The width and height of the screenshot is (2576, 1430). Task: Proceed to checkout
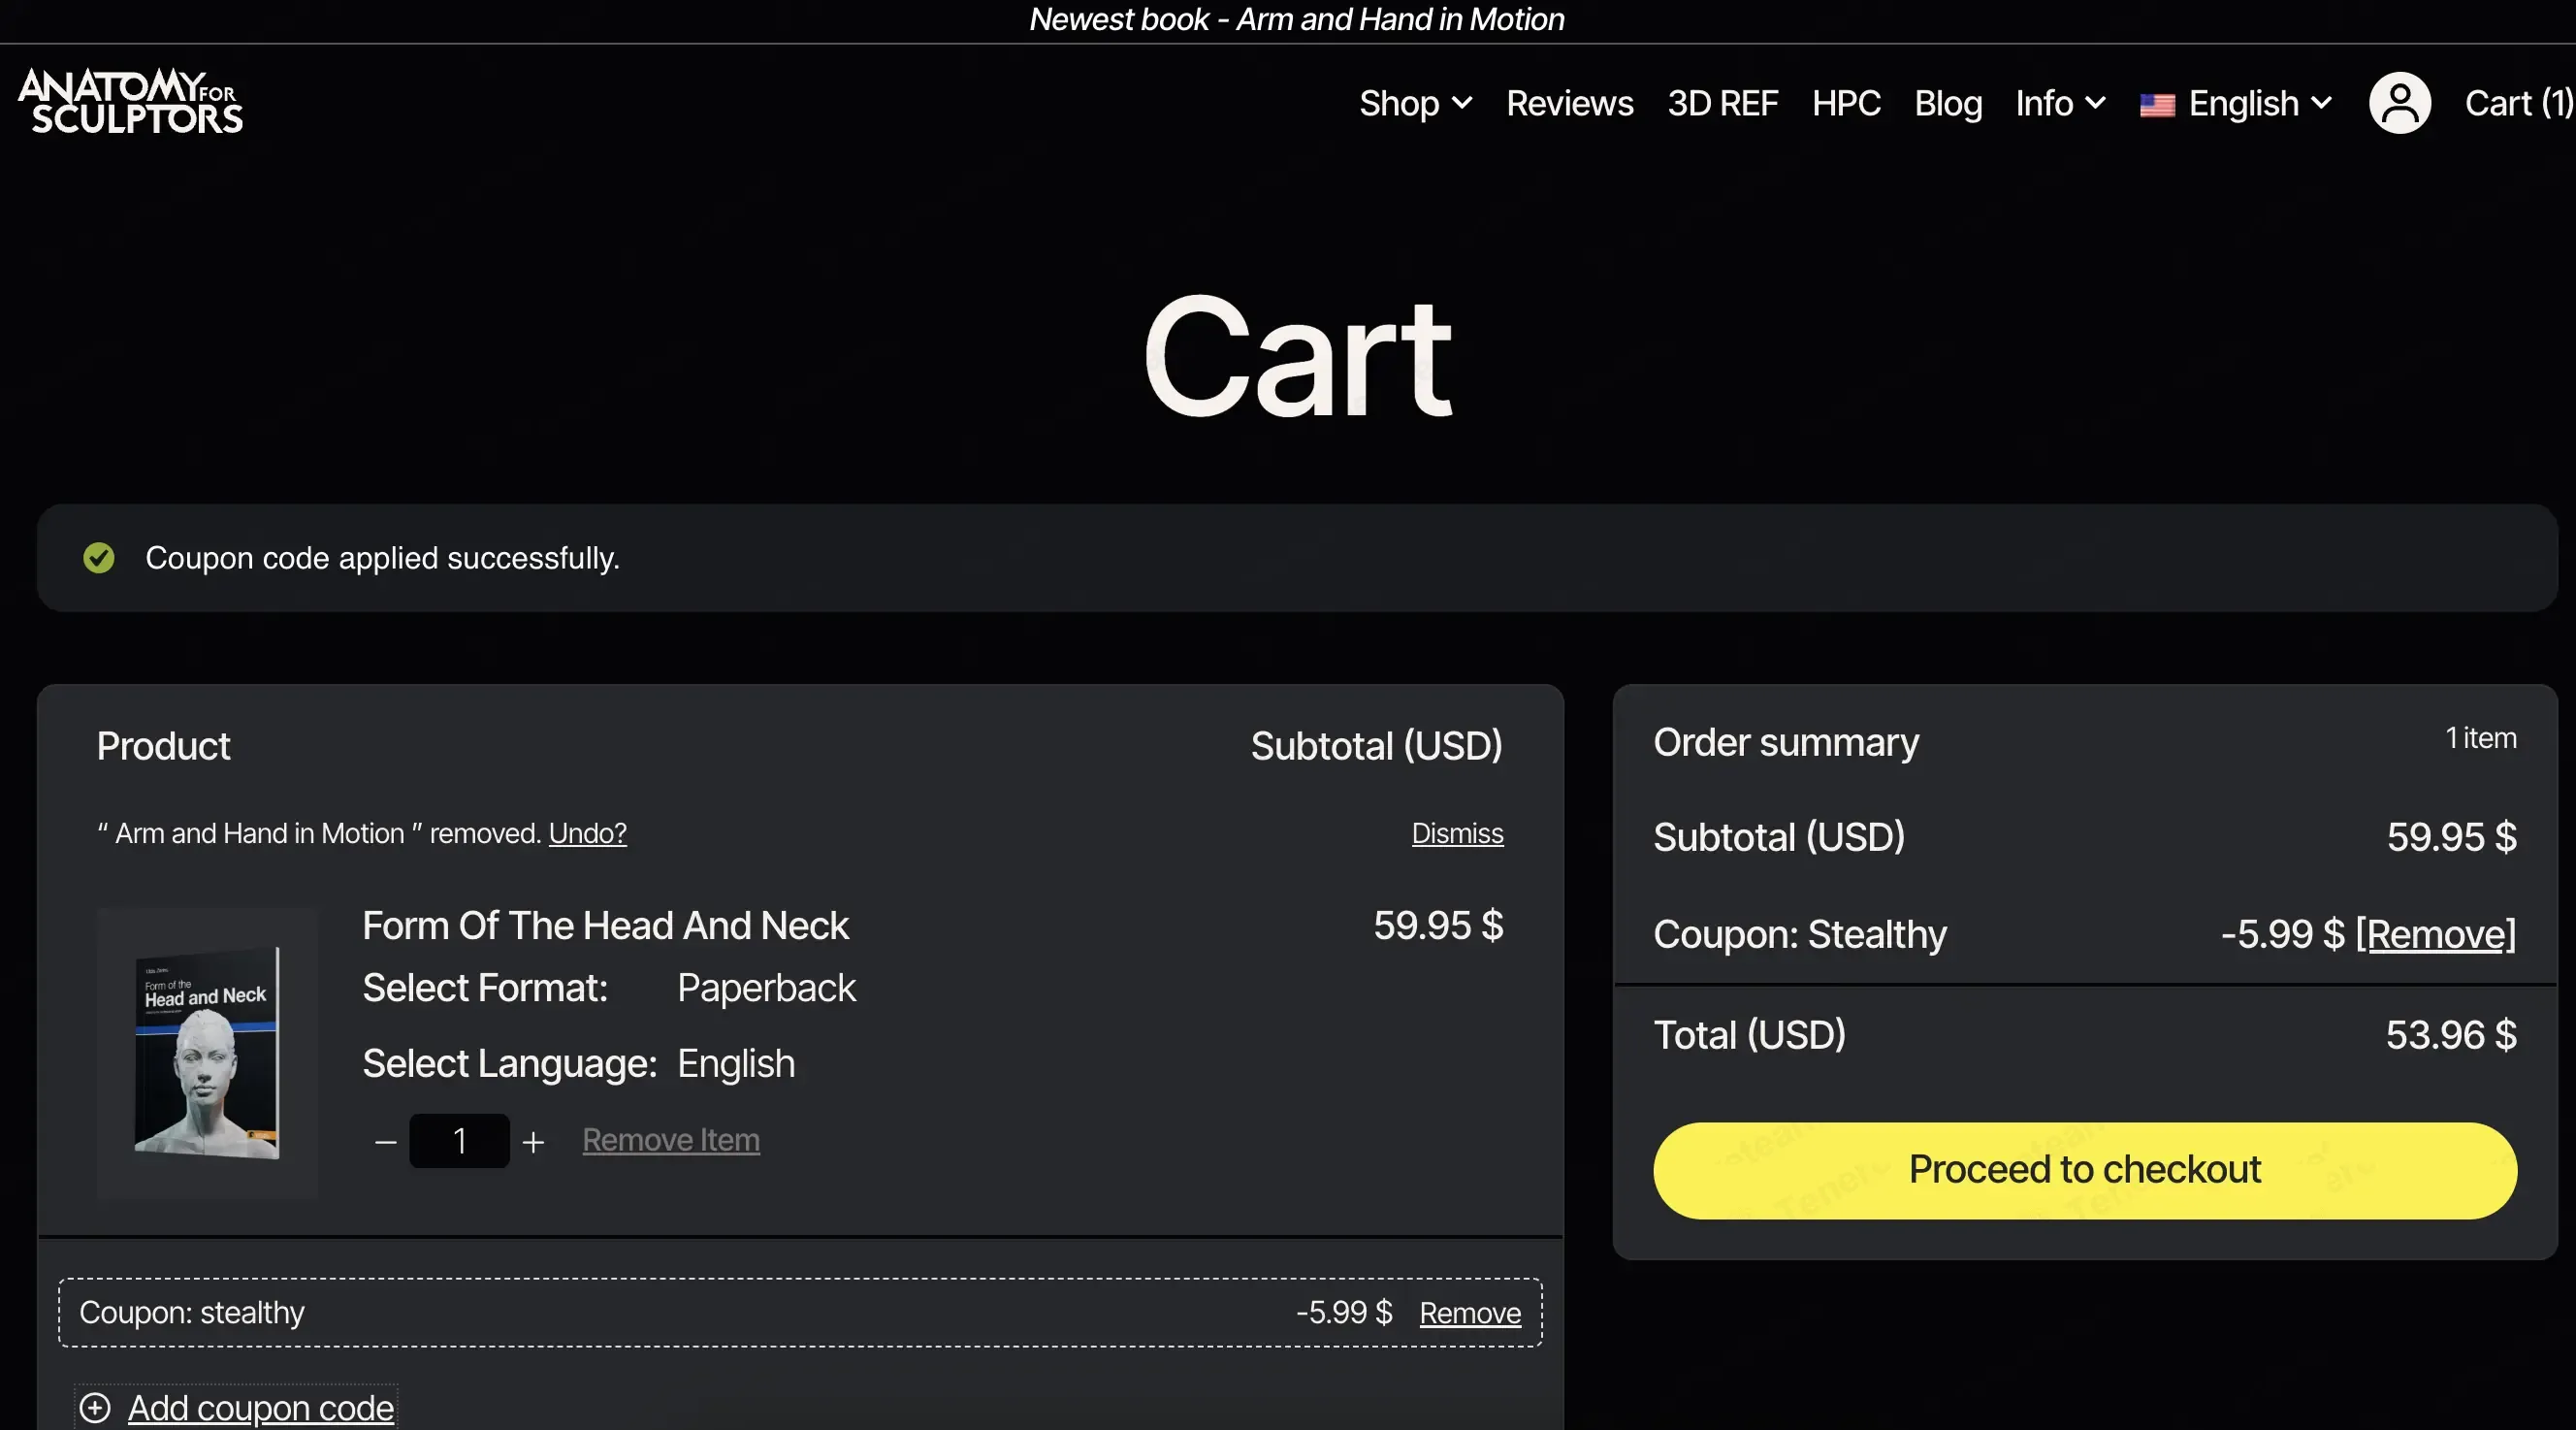(x=2085, y=1171)
